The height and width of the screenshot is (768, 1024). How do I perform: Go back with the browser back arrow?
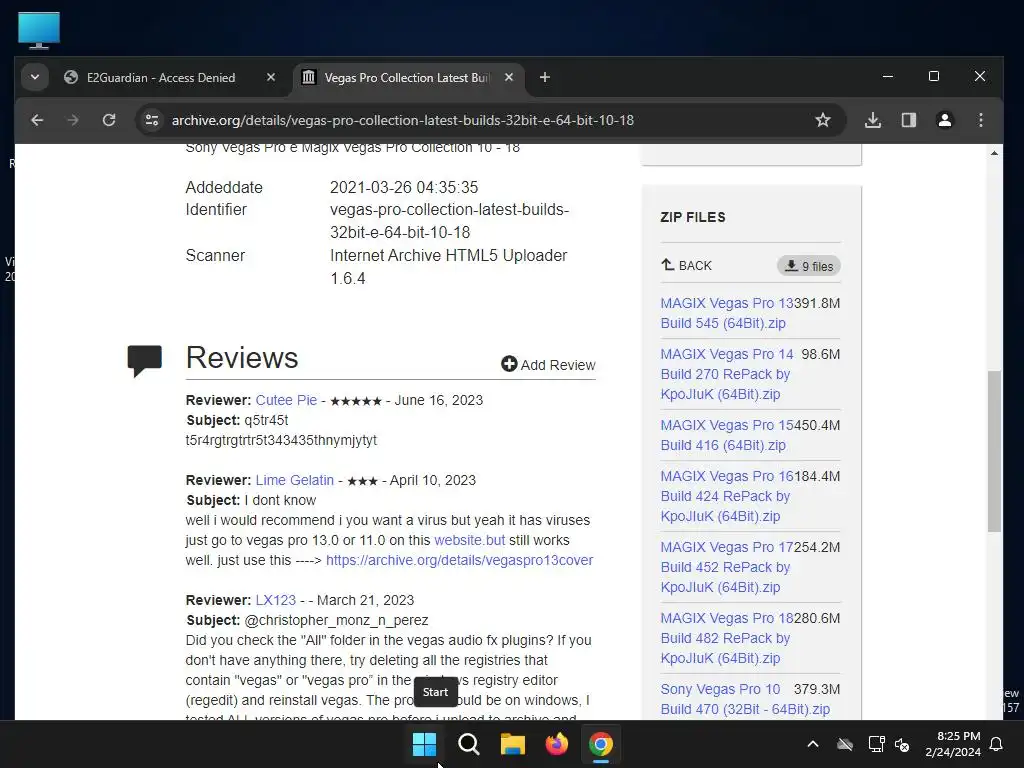coord(37,120)
